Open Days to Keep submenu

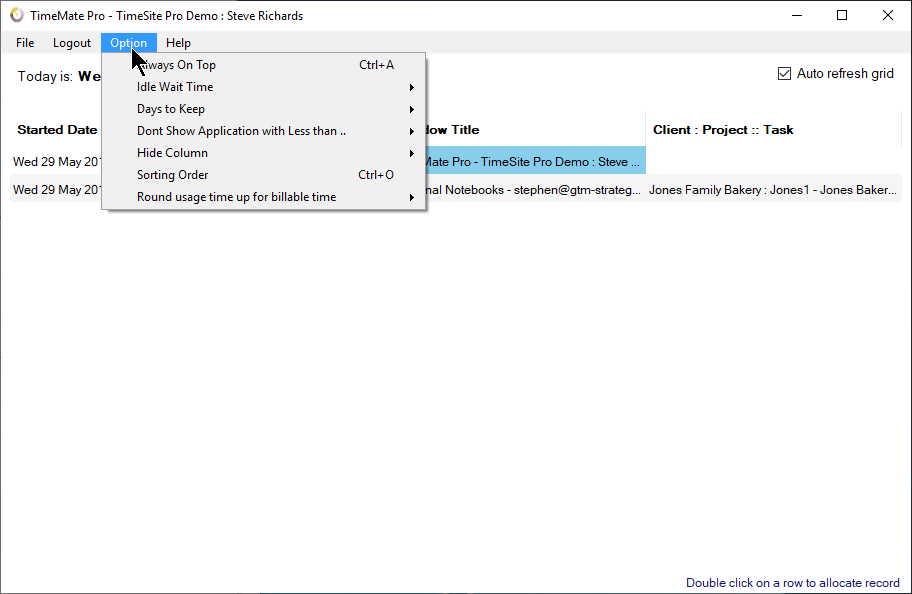[x=263, y=109]
